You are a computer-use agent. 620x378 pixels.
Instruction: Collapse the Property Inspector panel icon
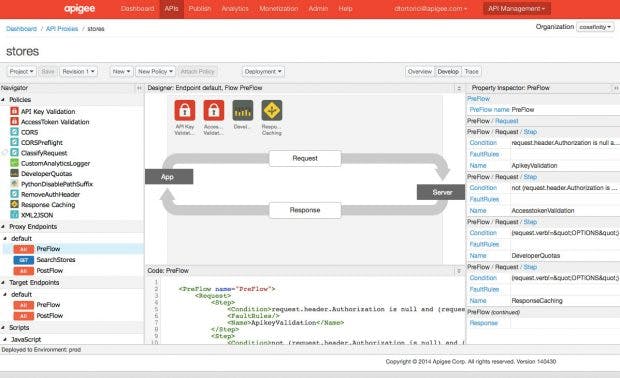(616, 88)
